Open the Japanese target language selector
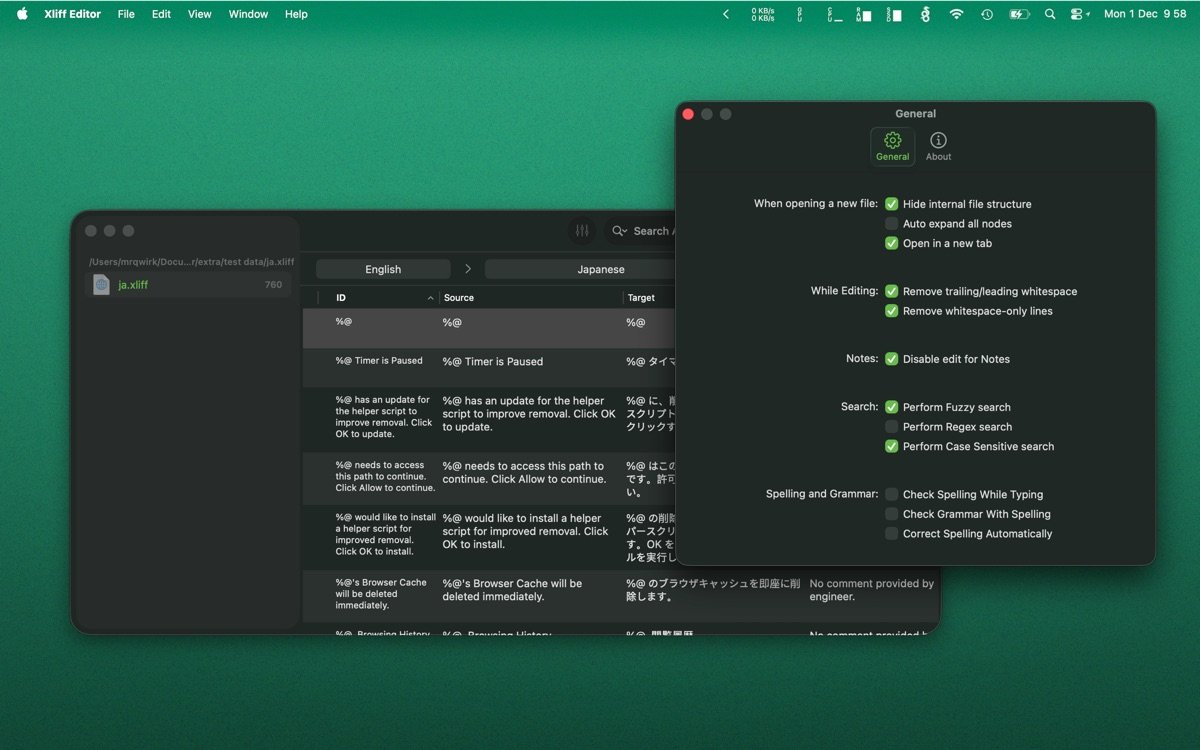 600,269
